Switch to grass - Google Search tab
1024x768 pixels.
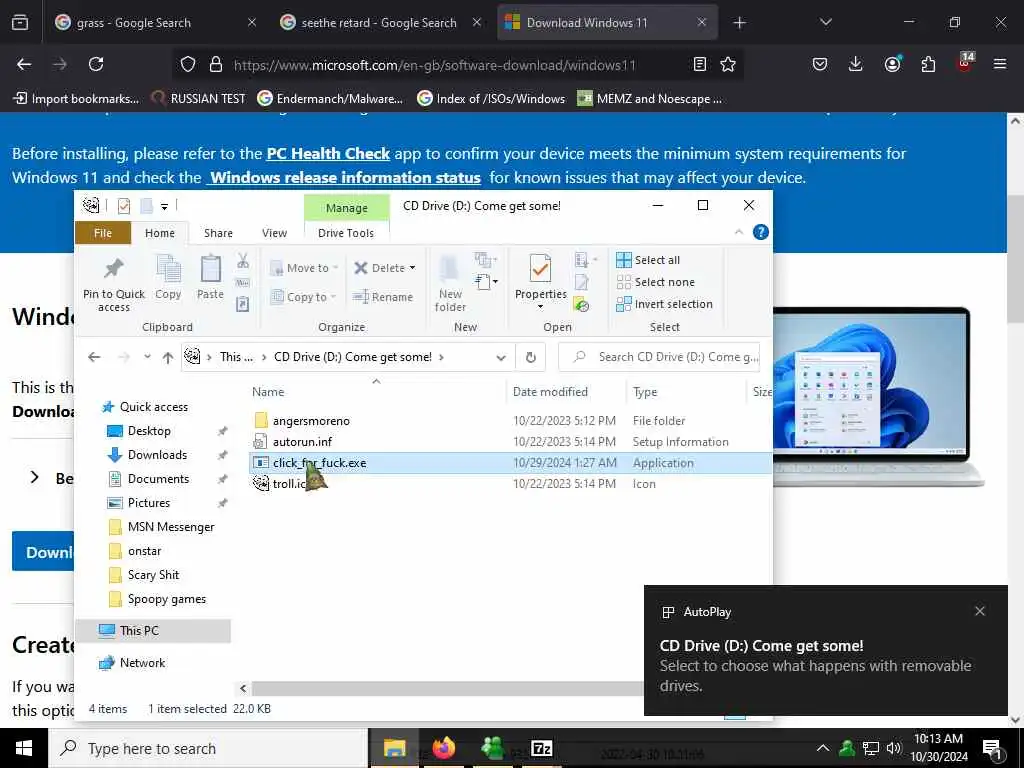155,23
